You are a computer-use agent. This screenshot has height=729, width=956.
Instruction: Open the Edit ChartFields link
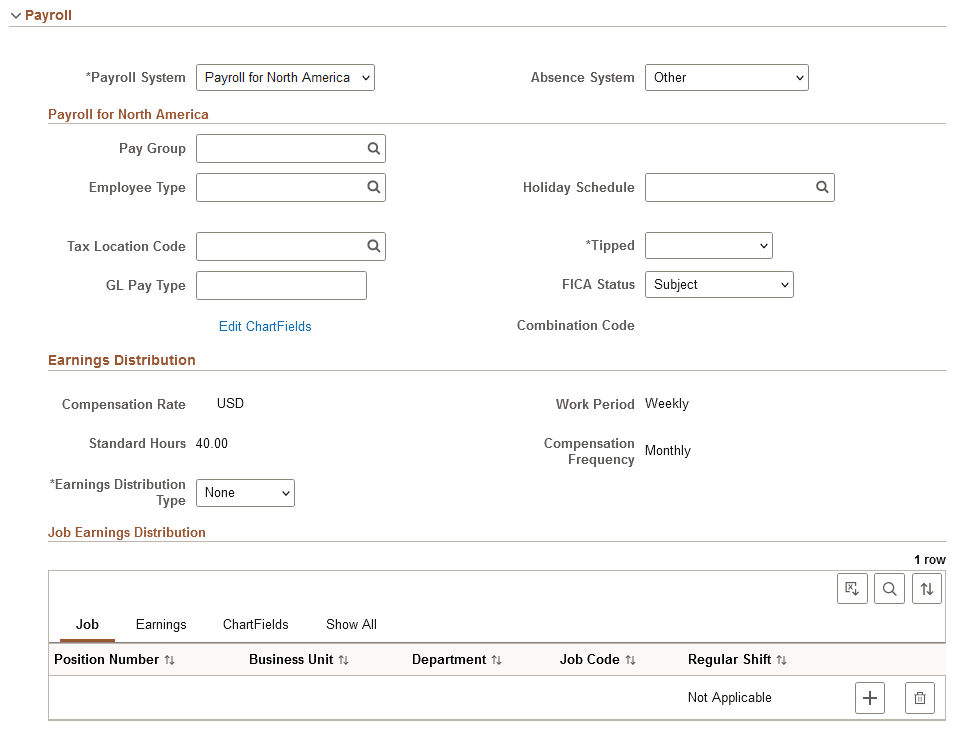pyautogui.click(x=264, y=326)
